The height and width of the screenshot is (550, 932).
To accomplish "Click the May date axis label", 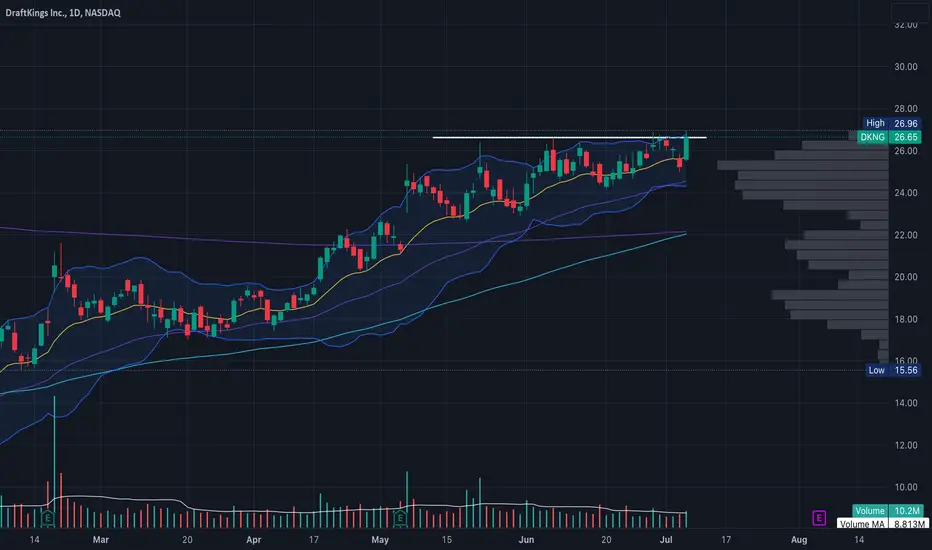I will pyautogui.click(x=380, y=540).
